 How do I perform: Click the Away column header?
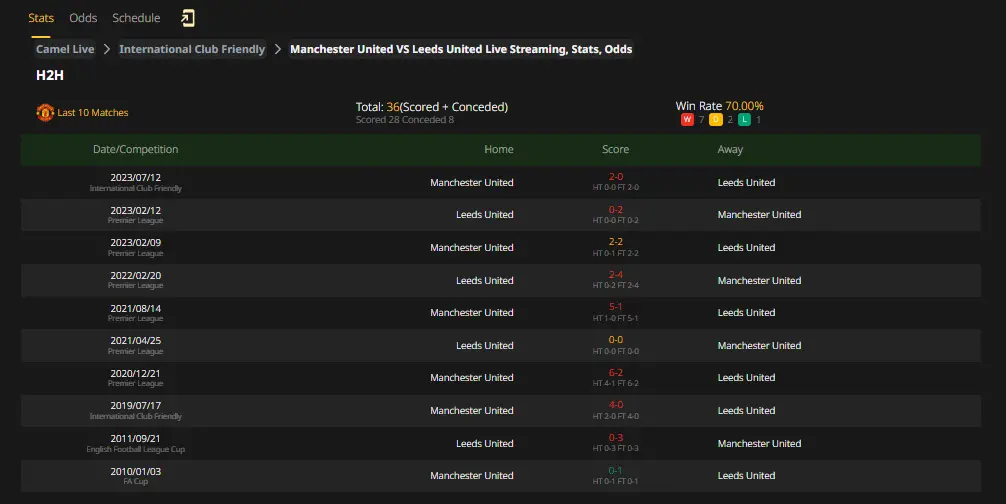(730, 149)
